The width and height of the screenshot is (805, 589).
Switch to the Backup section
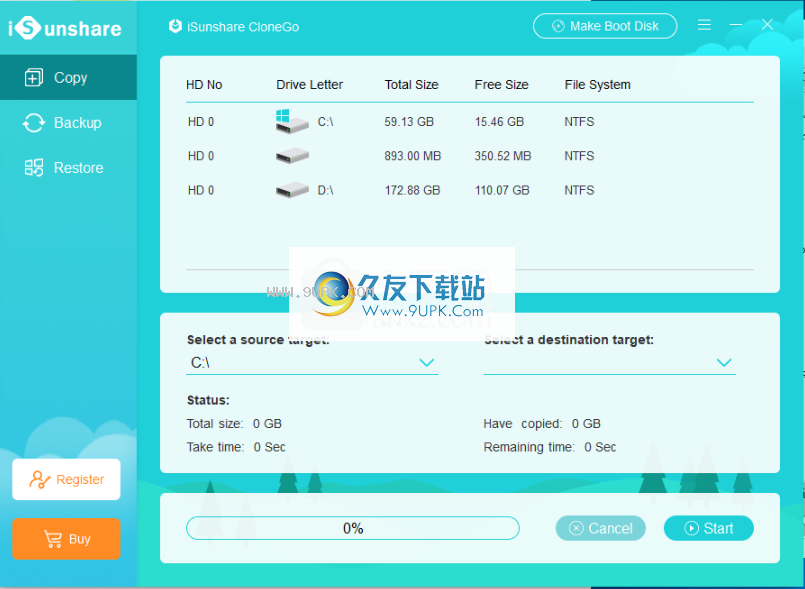click(x=68, y=123)
